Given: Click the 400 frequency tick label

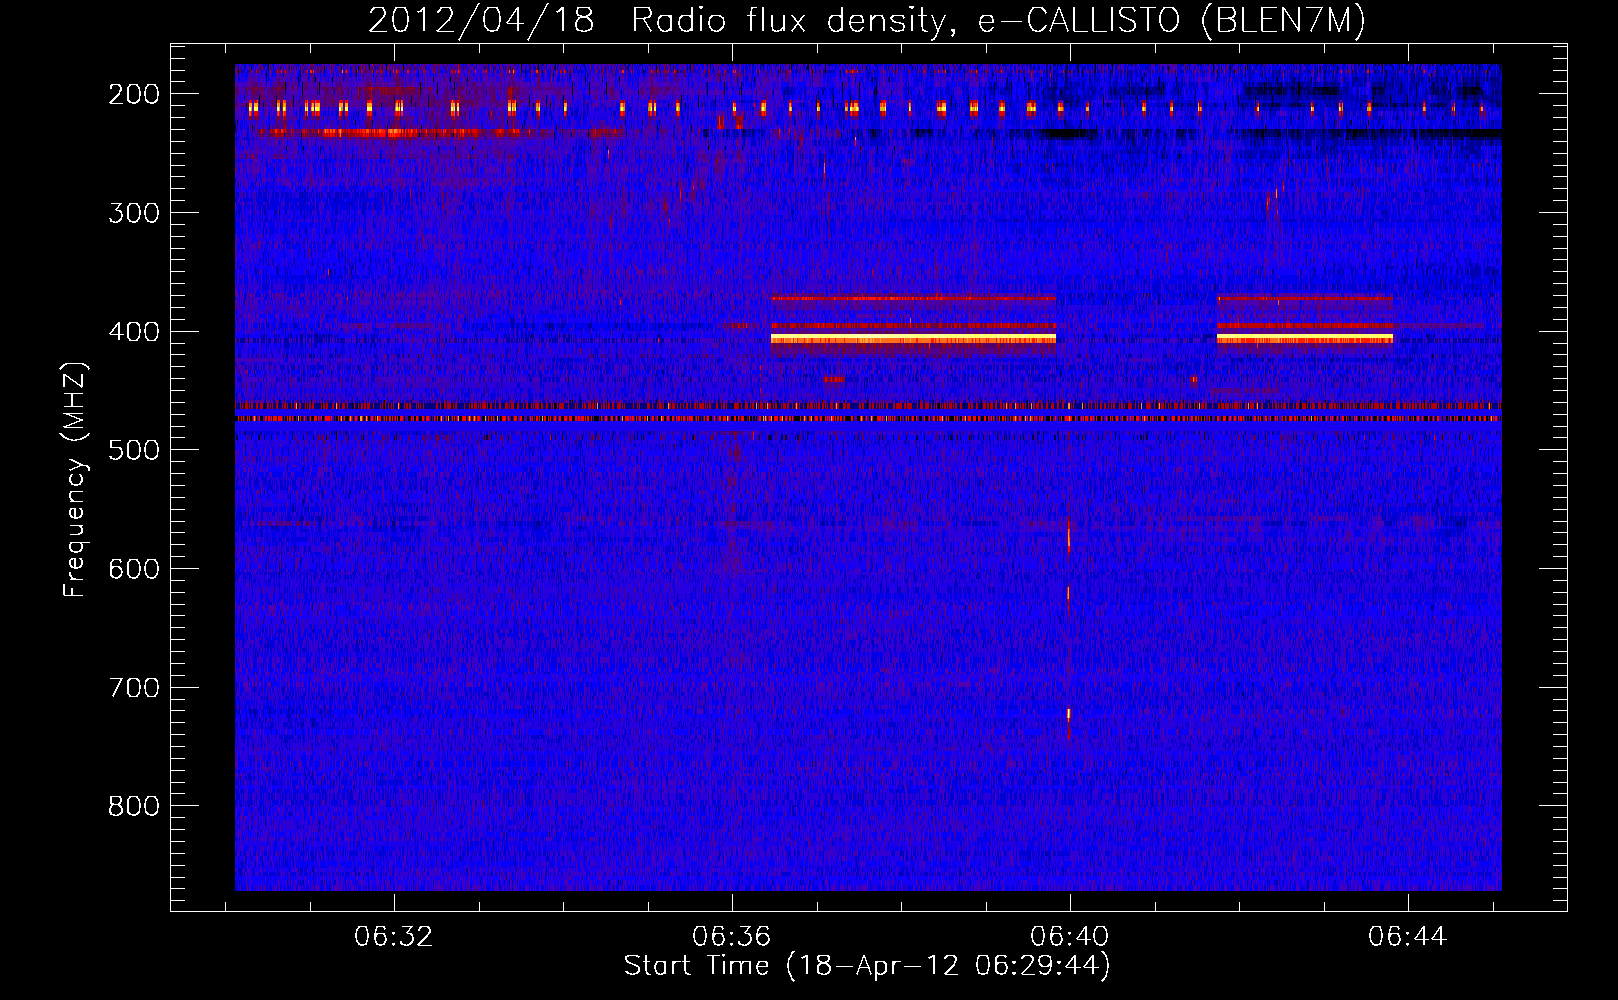Looking at the screenshot, I should click(134, 332).
